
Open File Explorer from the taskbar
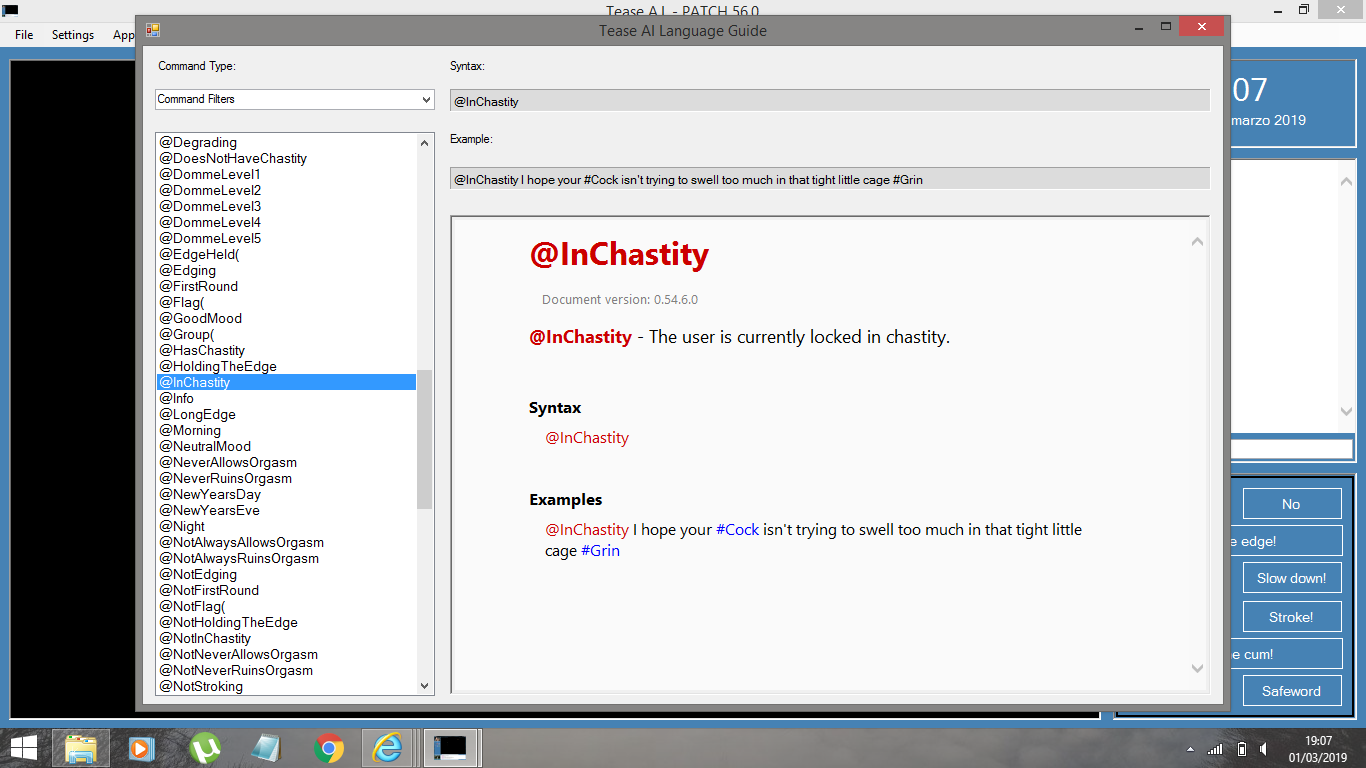(x=81, y=748)
